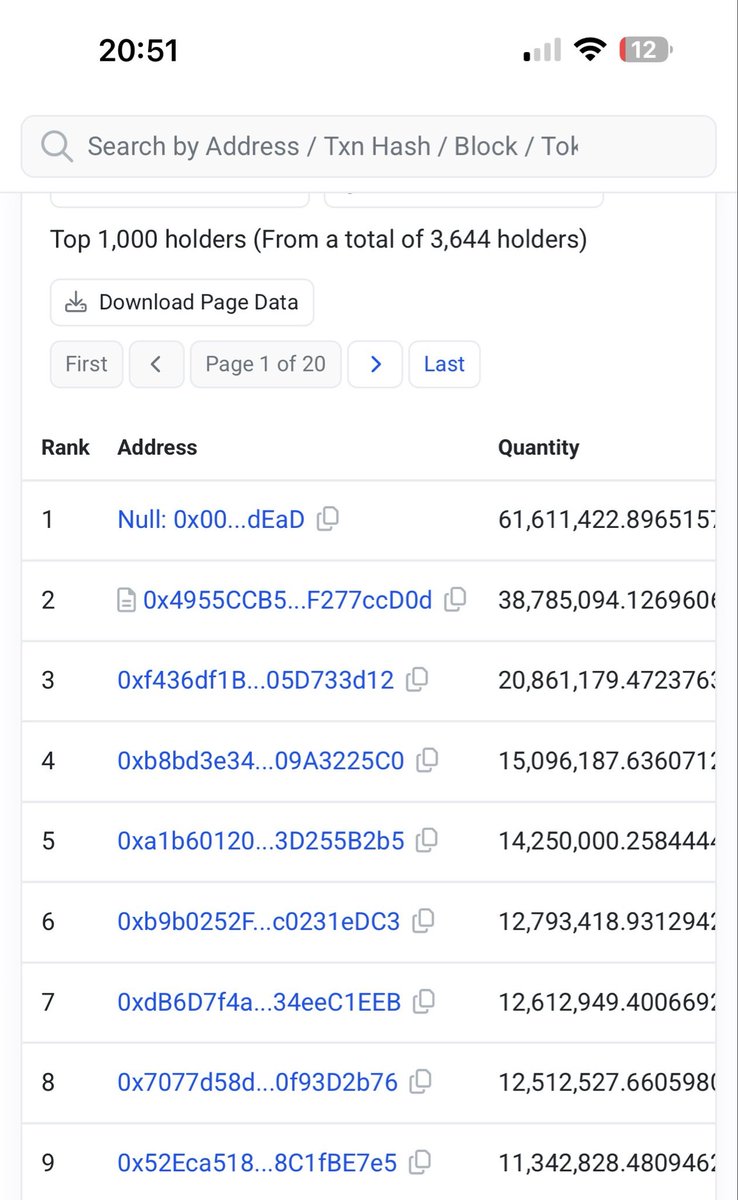Go to previous page chevron

click(156, 364)
